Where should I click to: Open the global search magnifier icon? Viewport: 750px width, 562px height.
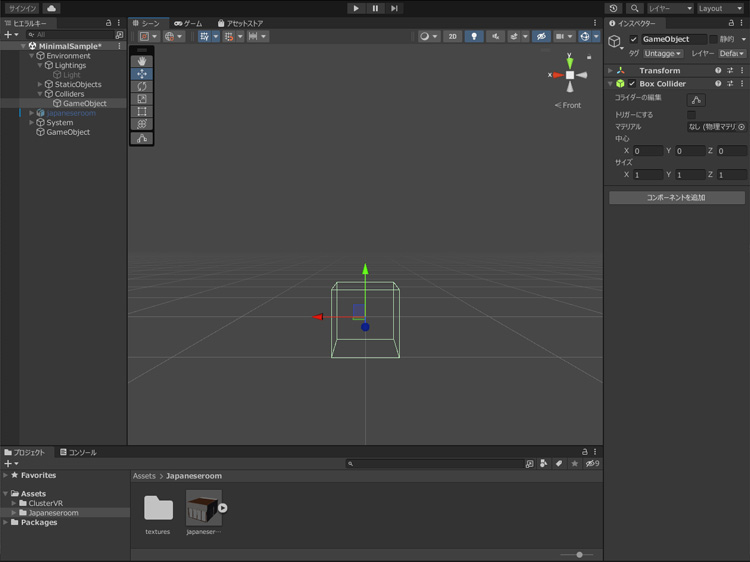coord(634,8)
